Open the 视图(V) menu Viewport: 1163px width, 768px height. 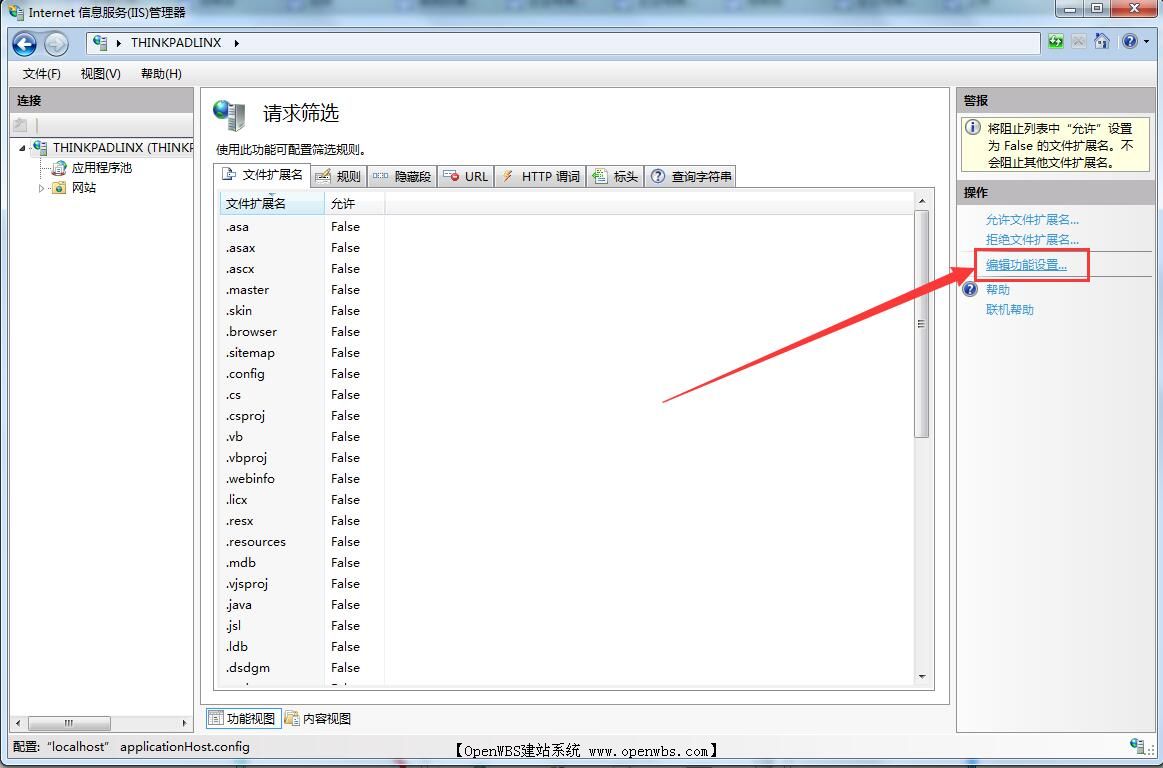[100, 74]
